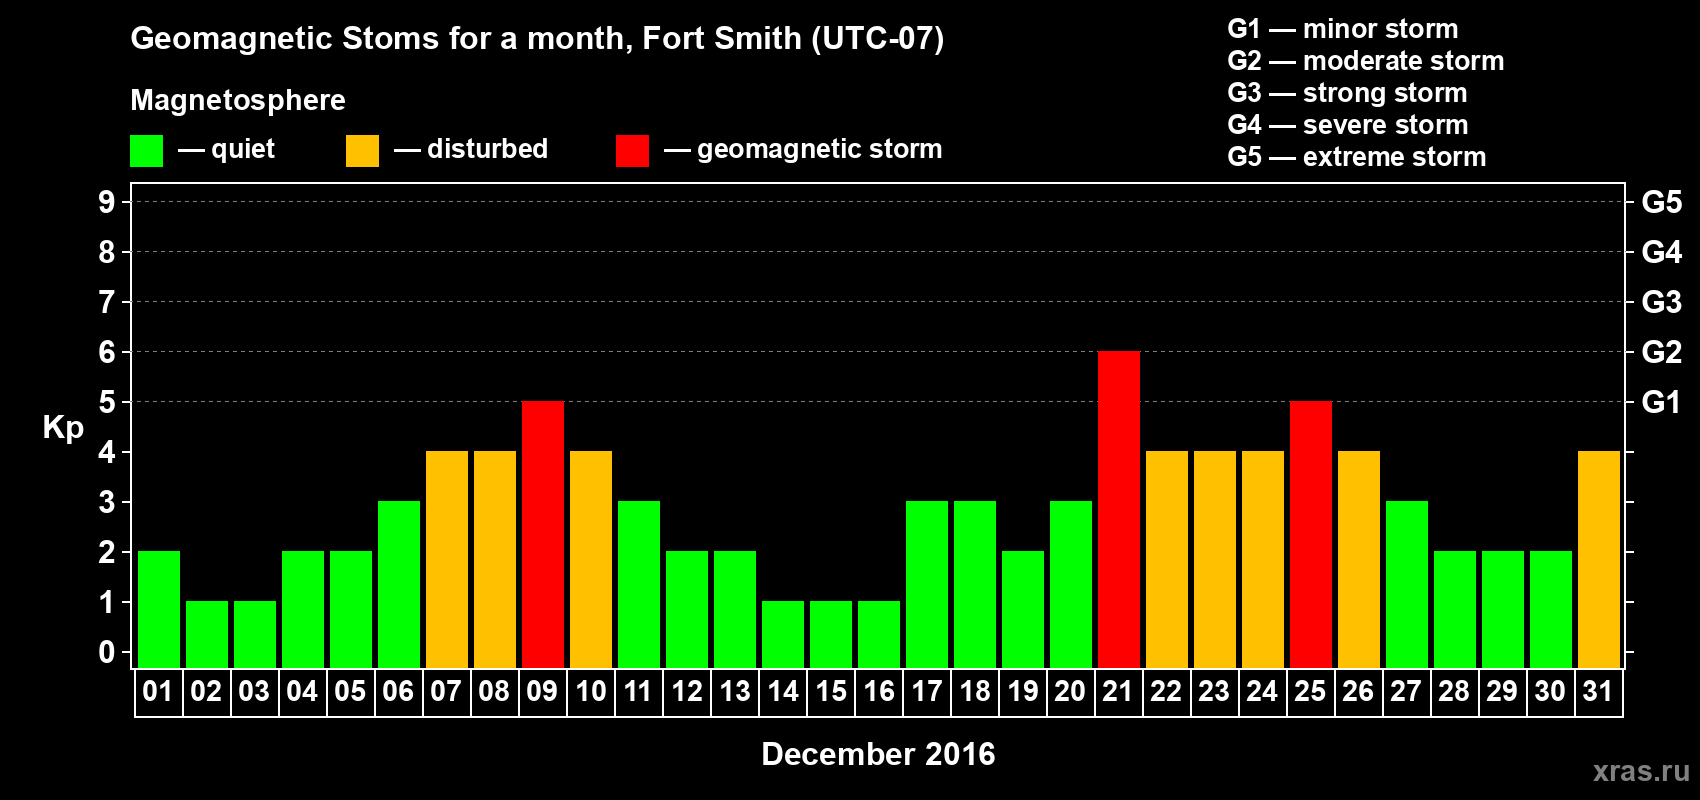
Task: Click the red geomagnetic storm legend swatch
Action: click(632, 151)
